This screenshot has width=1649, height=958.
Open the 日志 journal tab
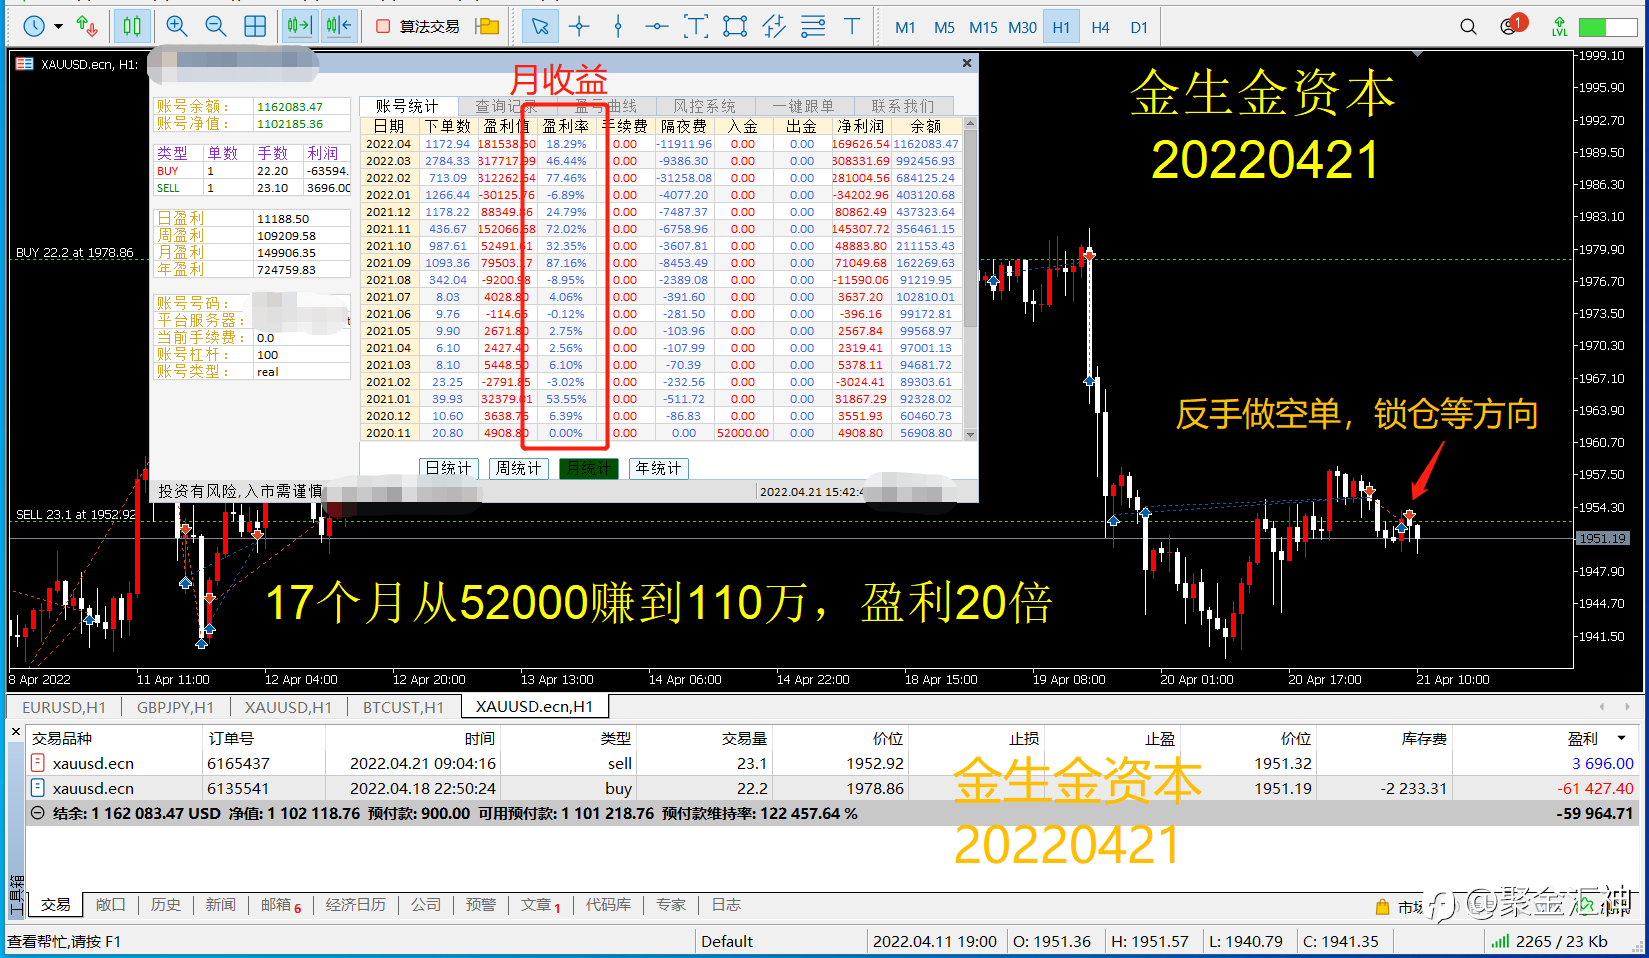(x=726, y=904)
